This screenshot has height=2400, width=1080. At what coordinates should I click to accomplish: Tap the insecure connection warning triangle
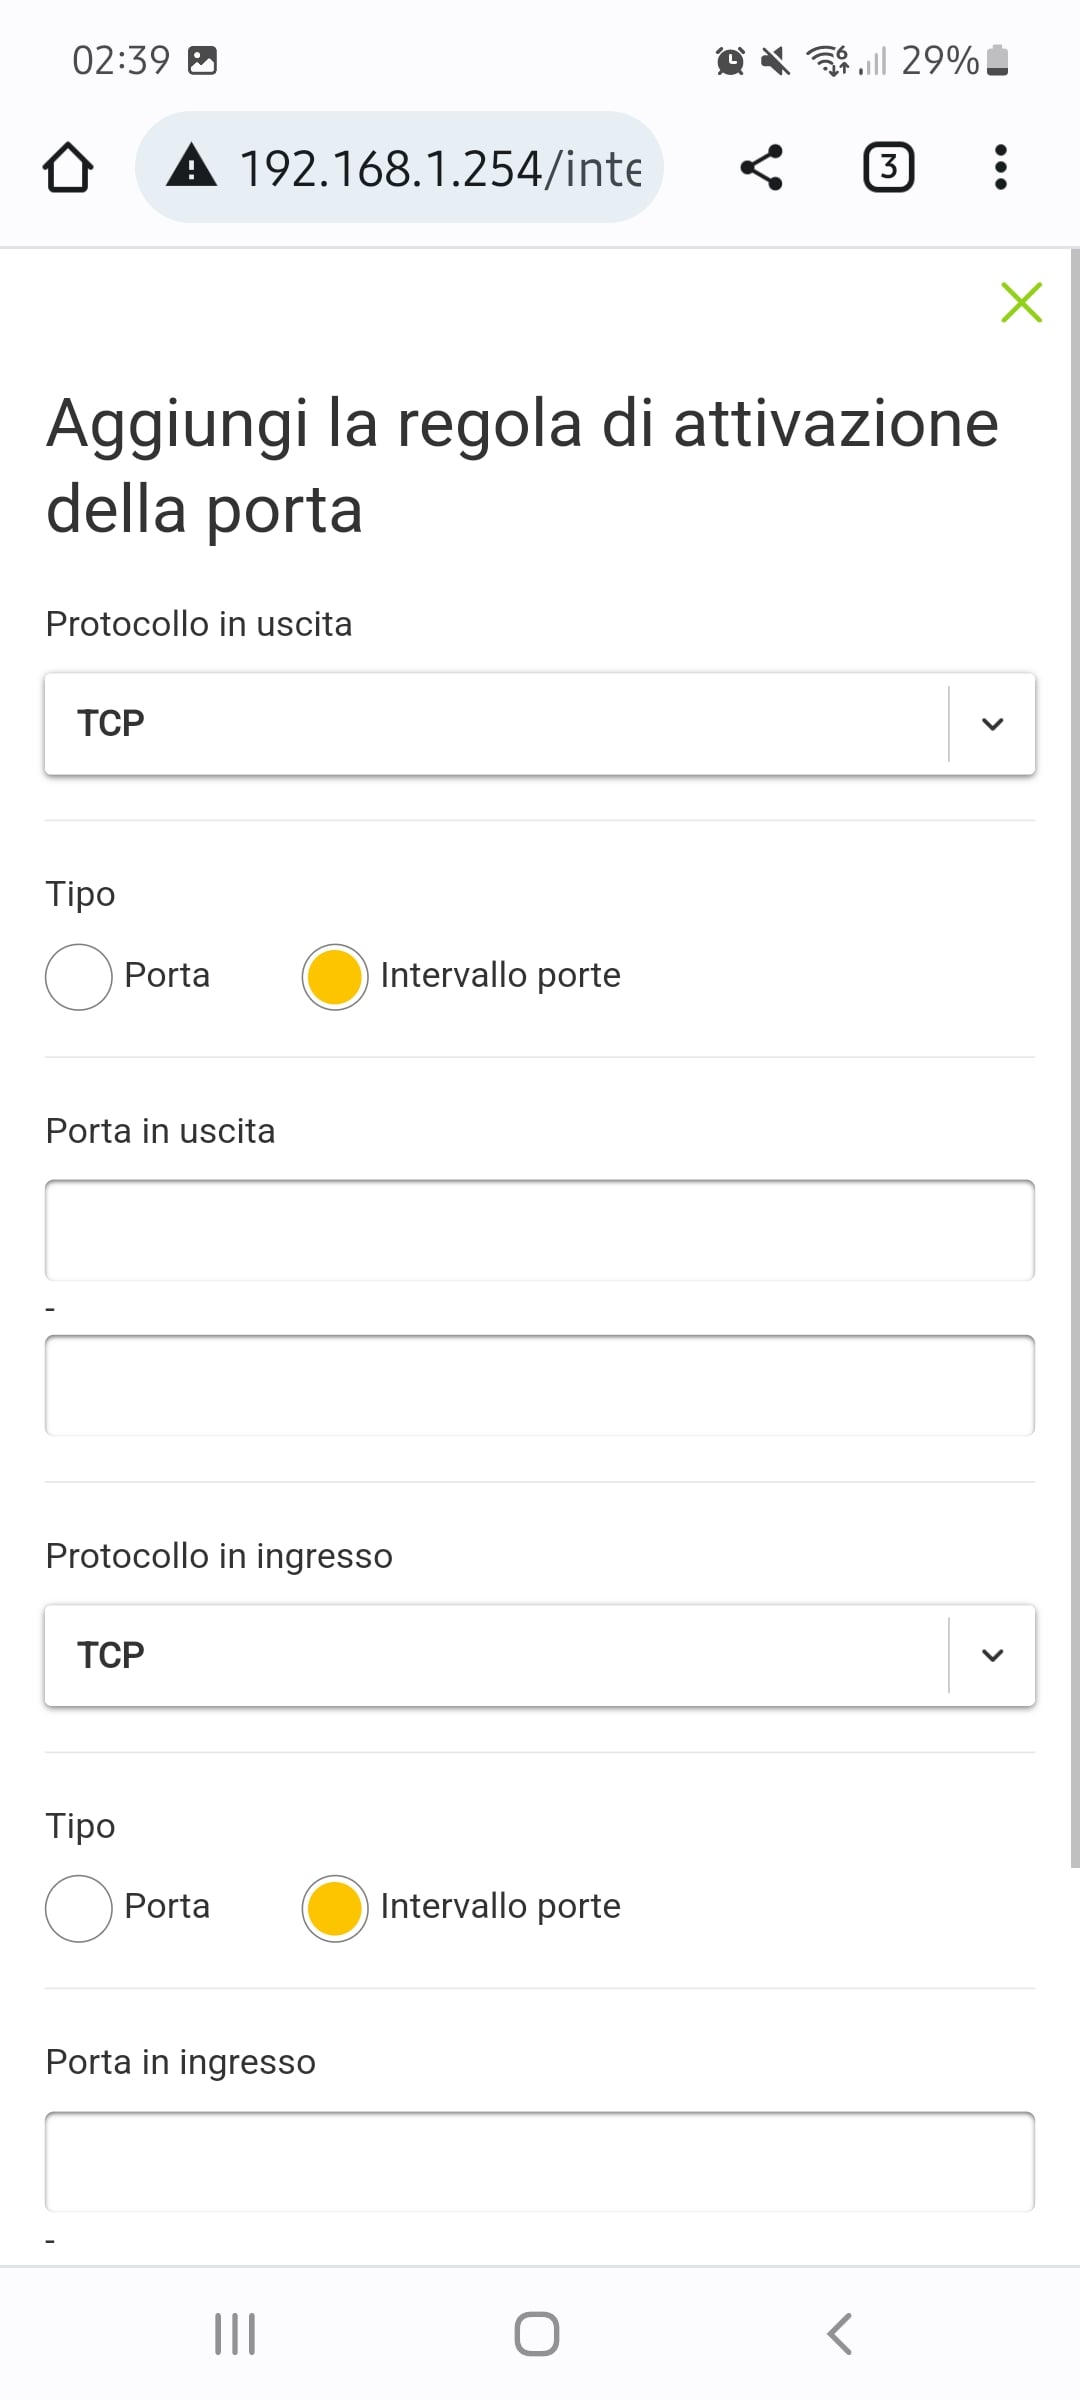pos(191,166)
